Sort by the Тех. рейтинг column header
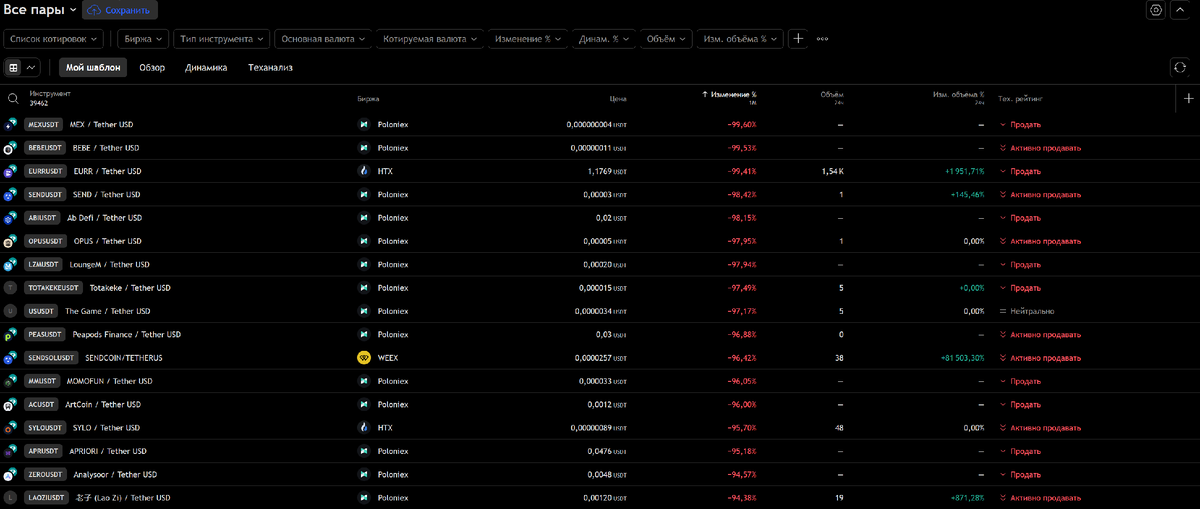 click(x=1021, y=98)
